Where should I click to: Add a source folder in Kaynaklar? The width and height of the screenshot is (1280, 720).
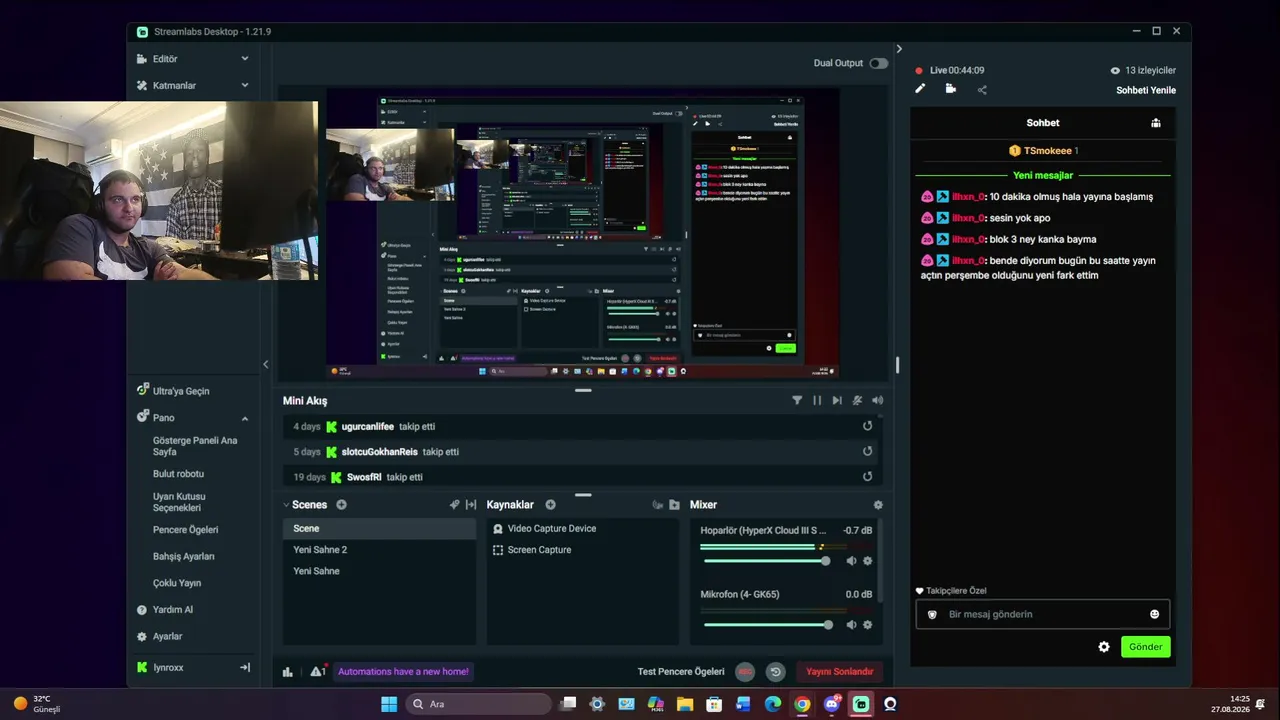click(x=674, y=505)
